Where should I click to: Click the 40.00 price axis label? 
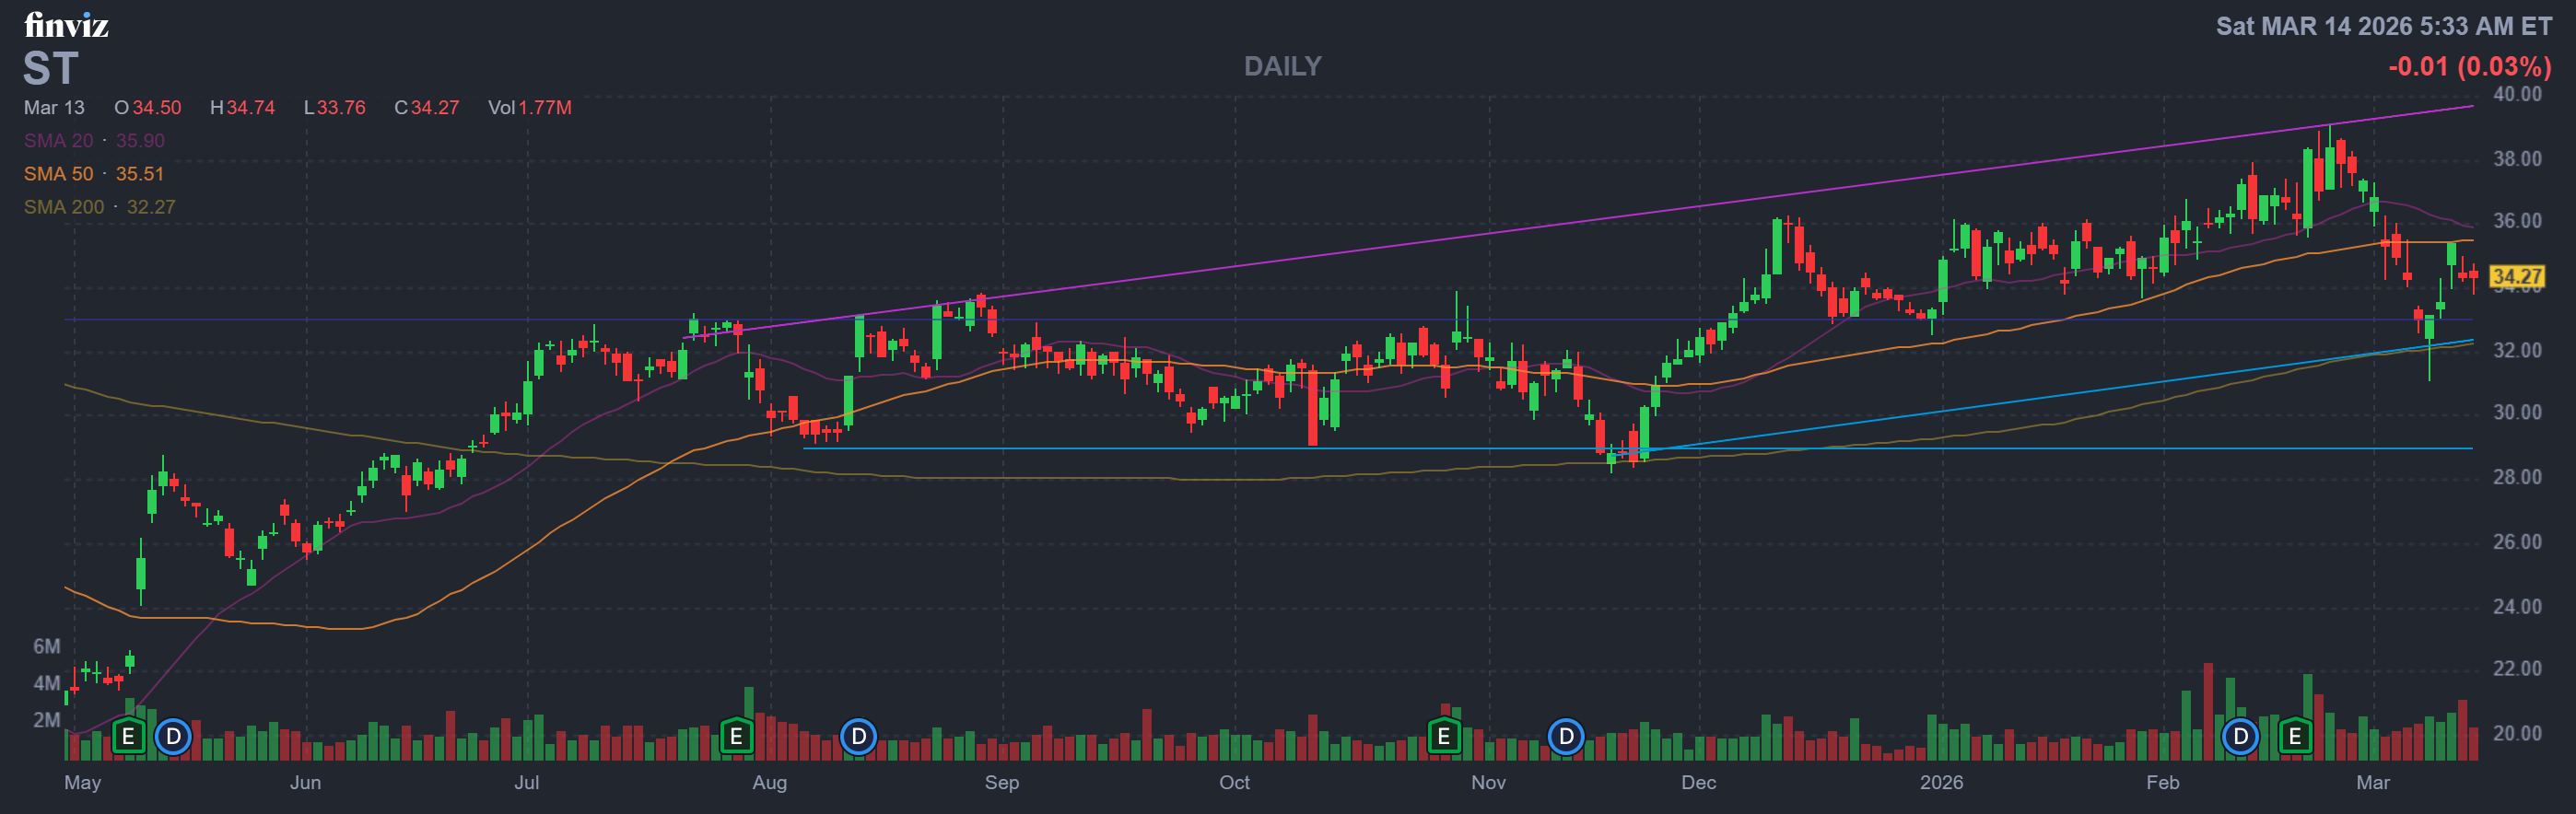[x=2516, y=94]
